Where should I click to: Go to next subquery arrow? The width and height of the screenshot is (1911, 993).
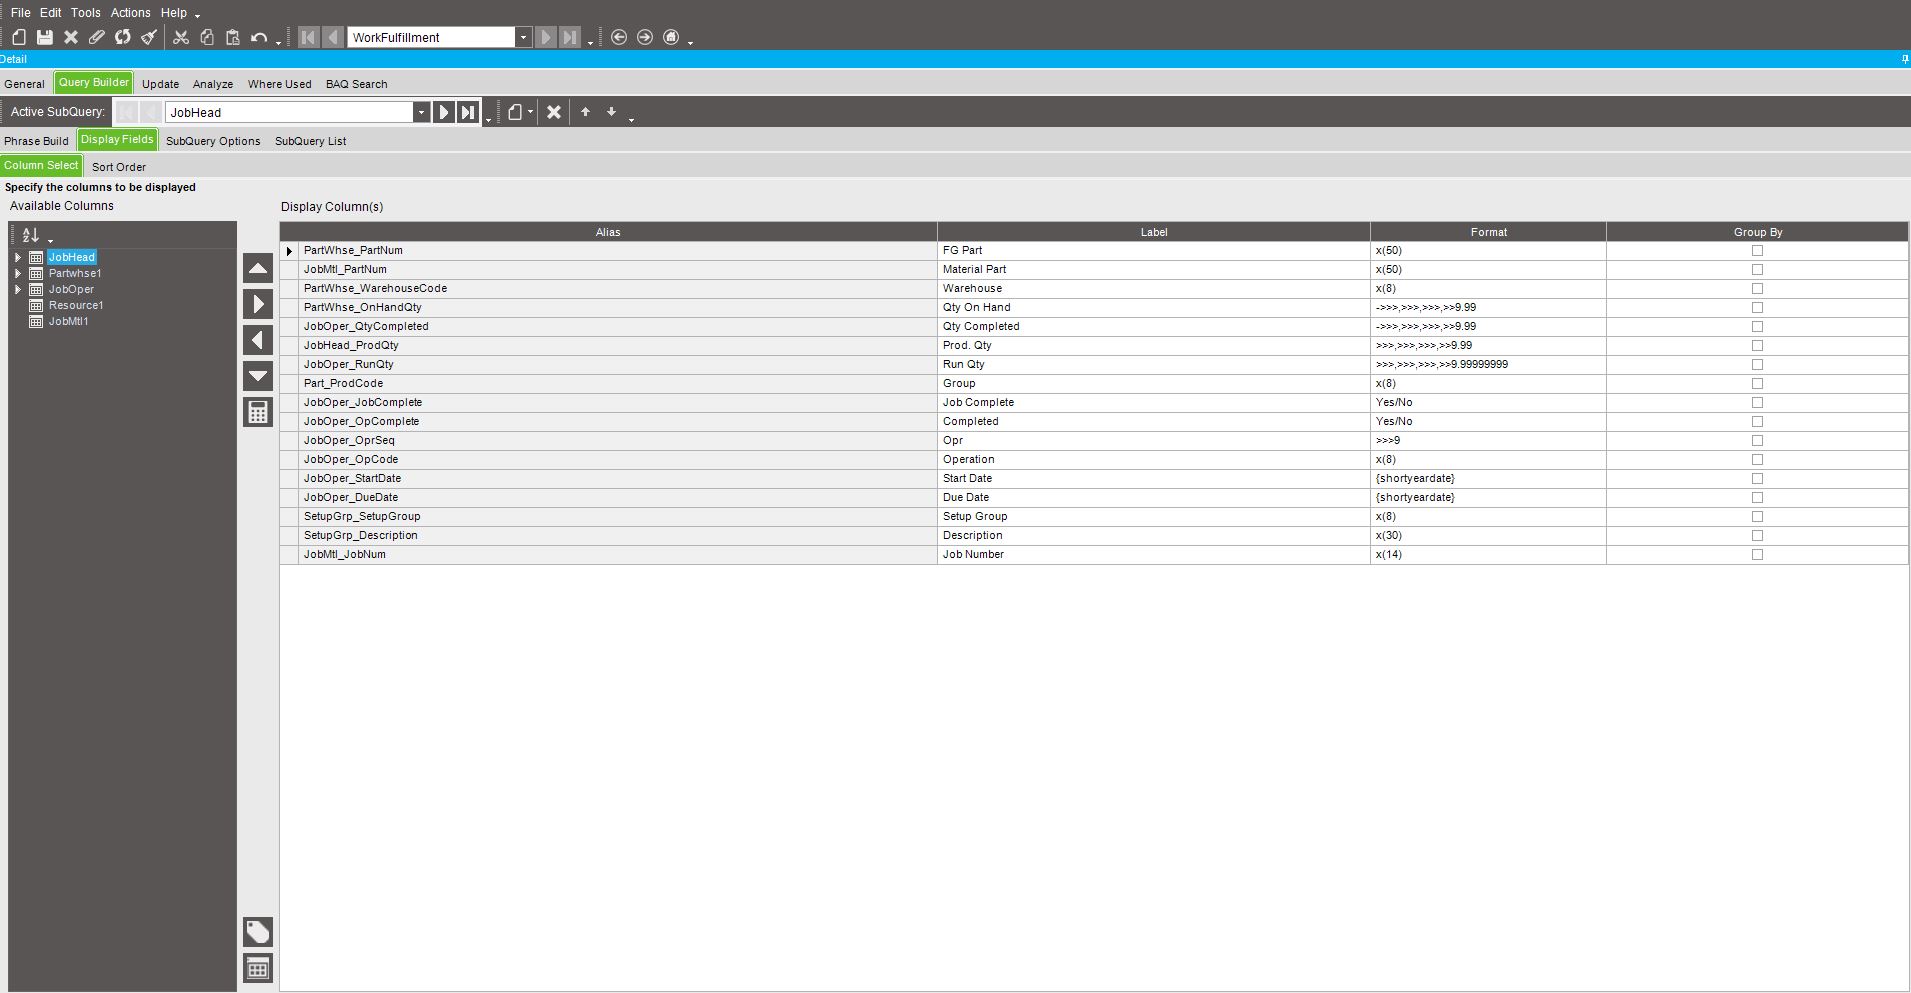(444, 112)
